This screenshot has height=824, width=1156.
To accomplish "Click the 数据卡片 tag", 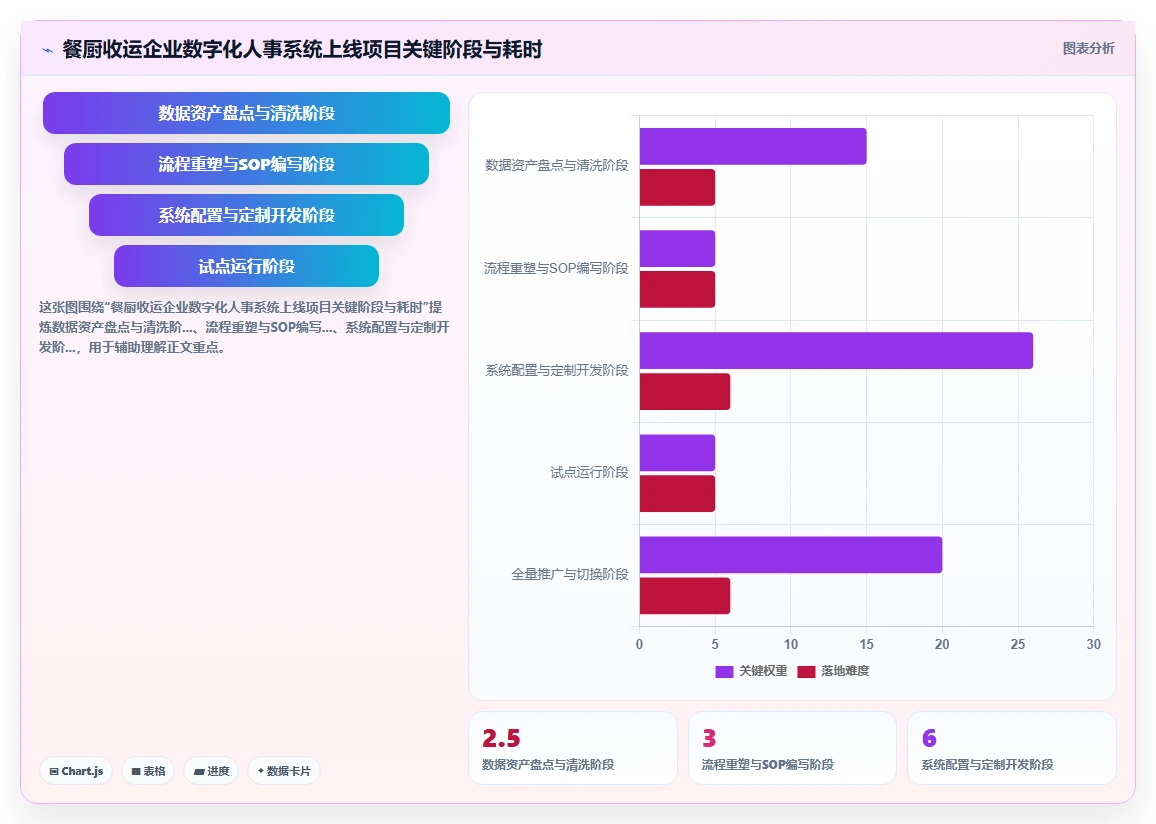I will pyautogui.click(x=284, y=771).
